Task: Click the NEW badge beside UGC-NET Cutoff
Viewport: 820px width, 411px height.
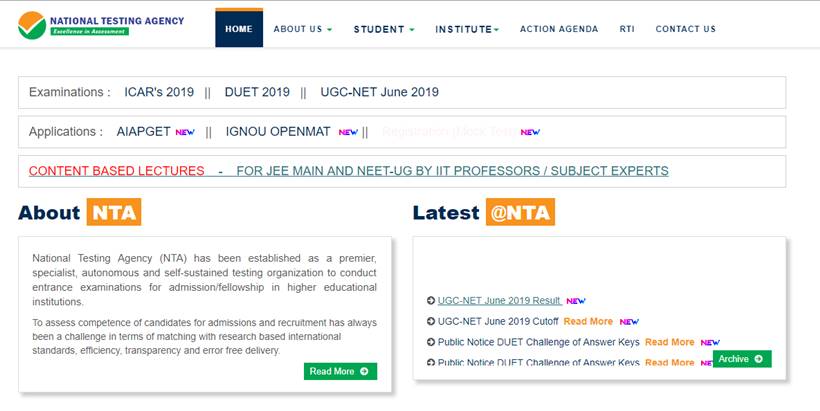Action: pos(629,322)
